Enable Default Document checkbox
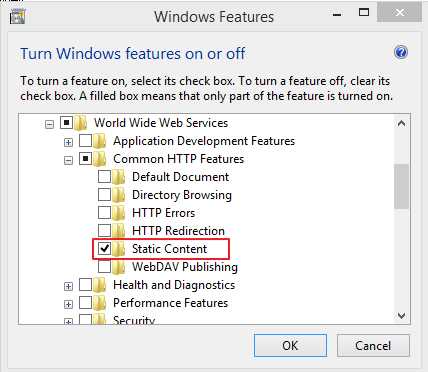This screenshot has width=428, height=372. (x=104, y=176)
